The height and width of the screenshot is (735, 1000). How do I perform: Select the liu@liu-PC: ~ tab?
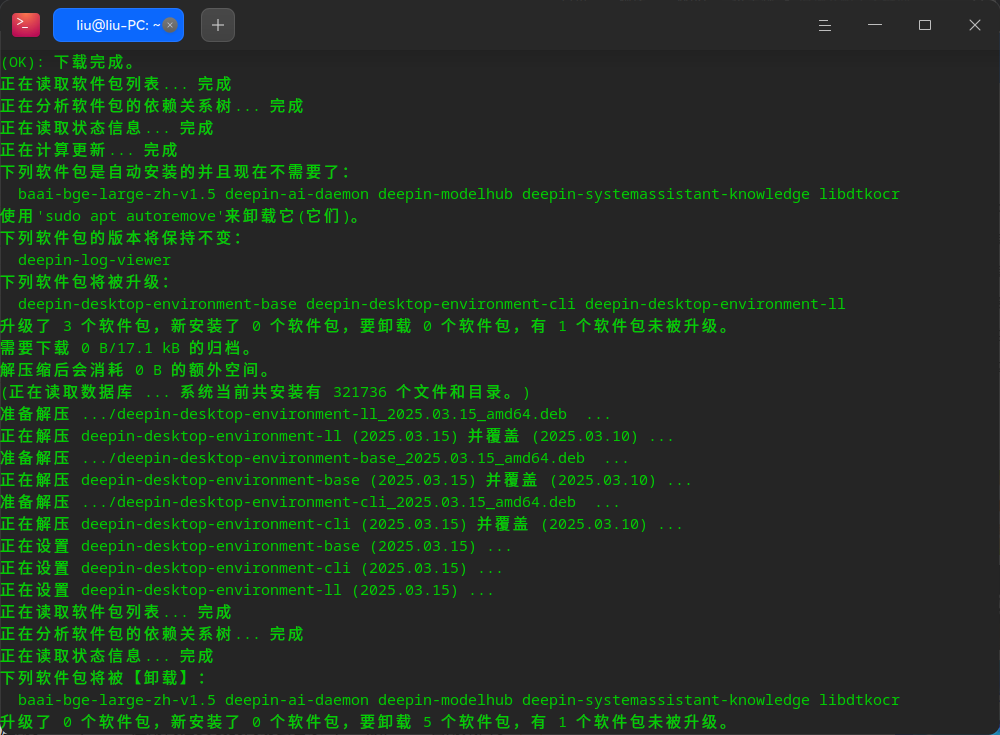coord(118,25)
